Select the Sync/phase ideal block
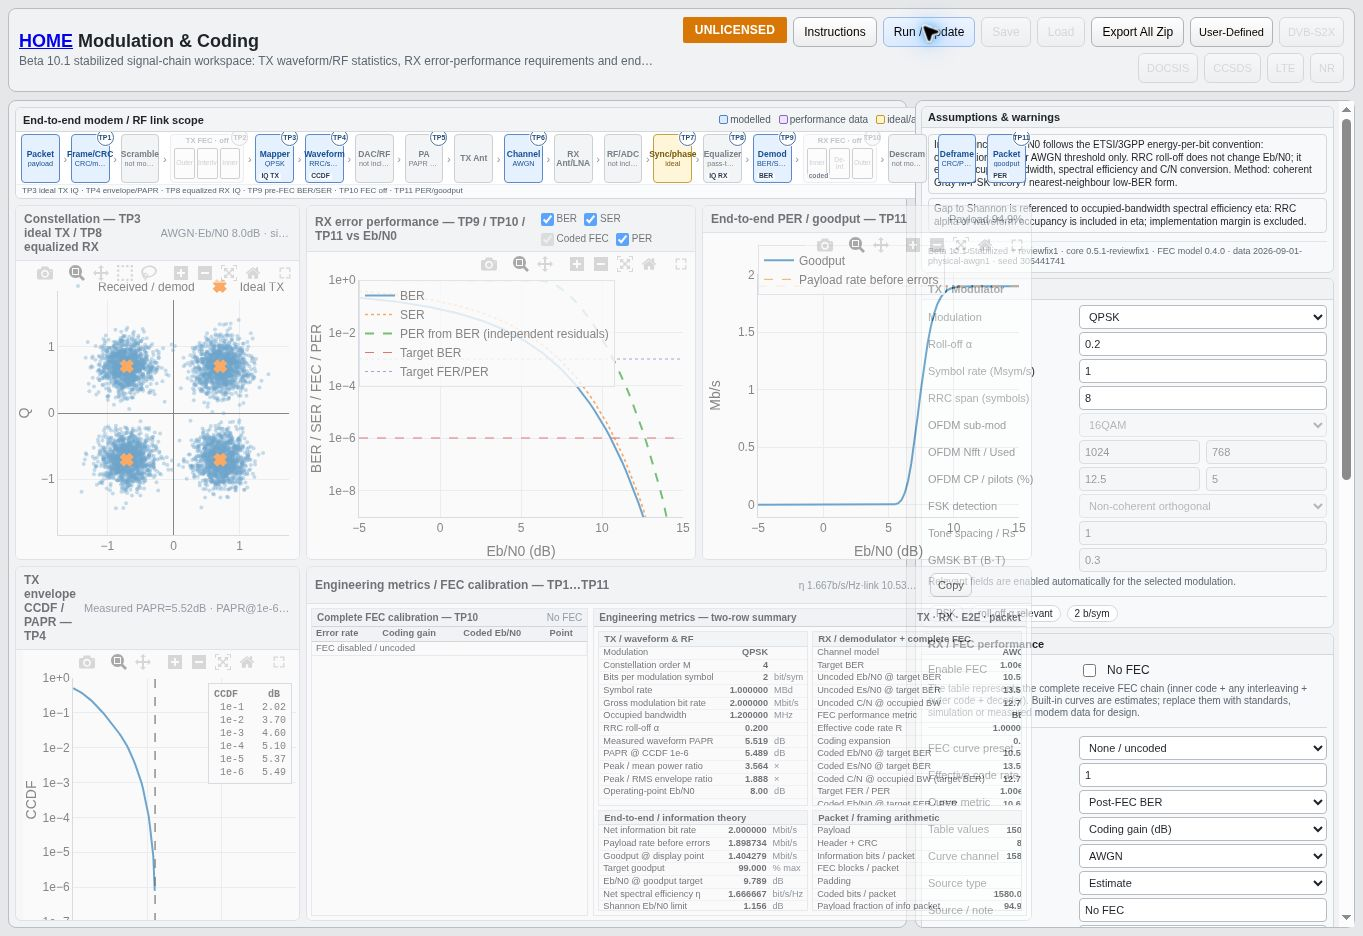Image resolution: width=1363 pixels, height=936 pixels. tap(673, 159)
